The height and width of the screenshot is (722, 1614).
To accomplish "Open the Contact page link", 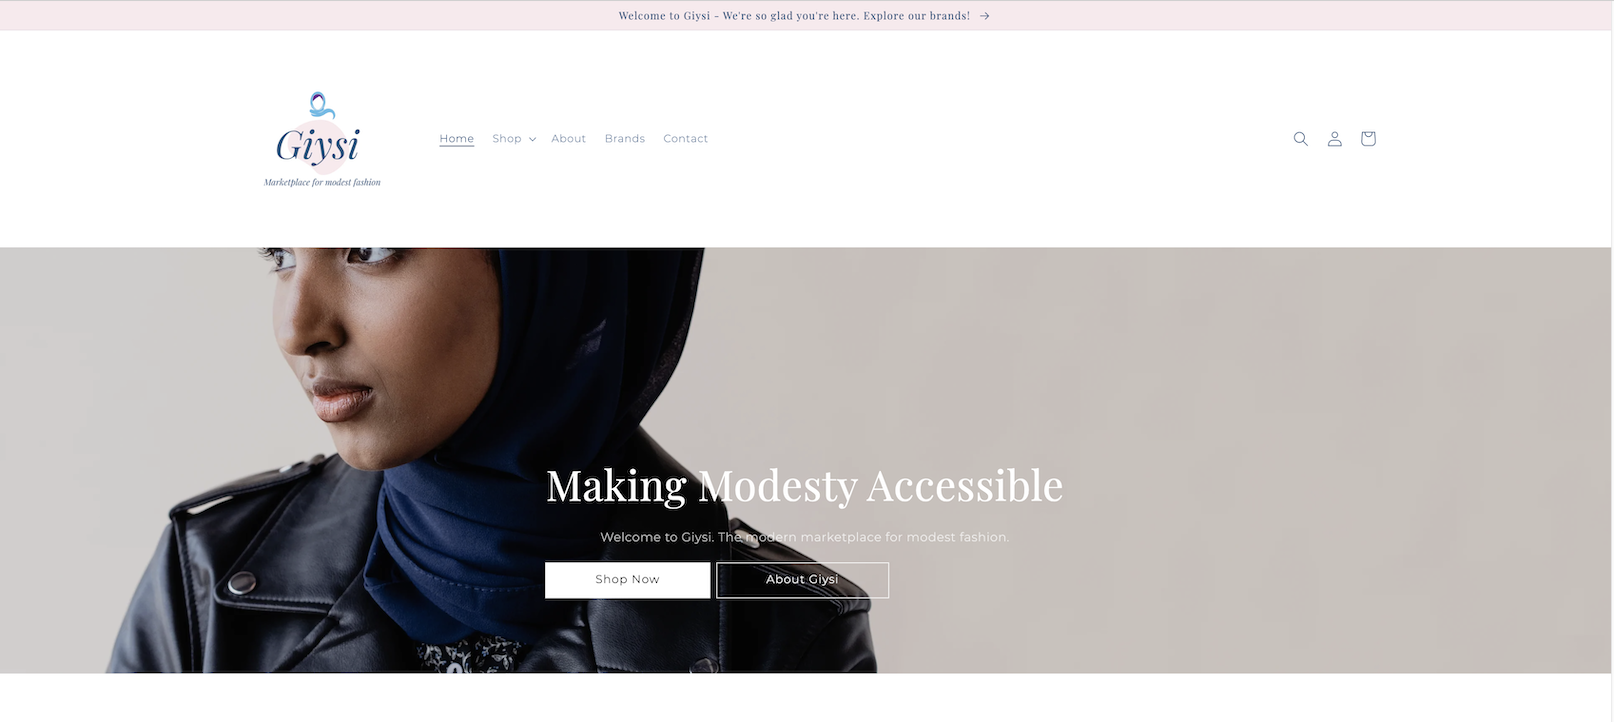I will tap(685, 139).
